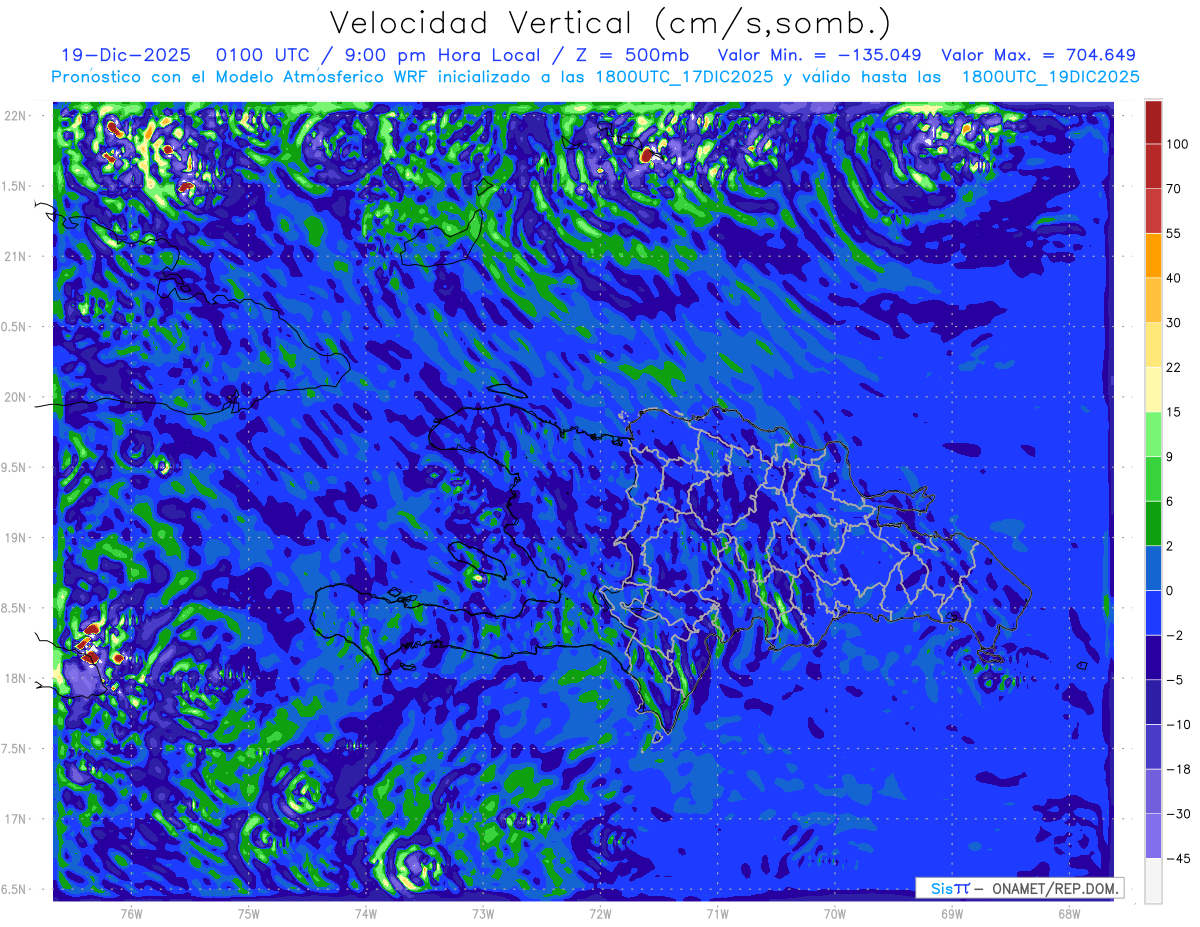Click the "75W" longitude label

click(x=249, y=914)
